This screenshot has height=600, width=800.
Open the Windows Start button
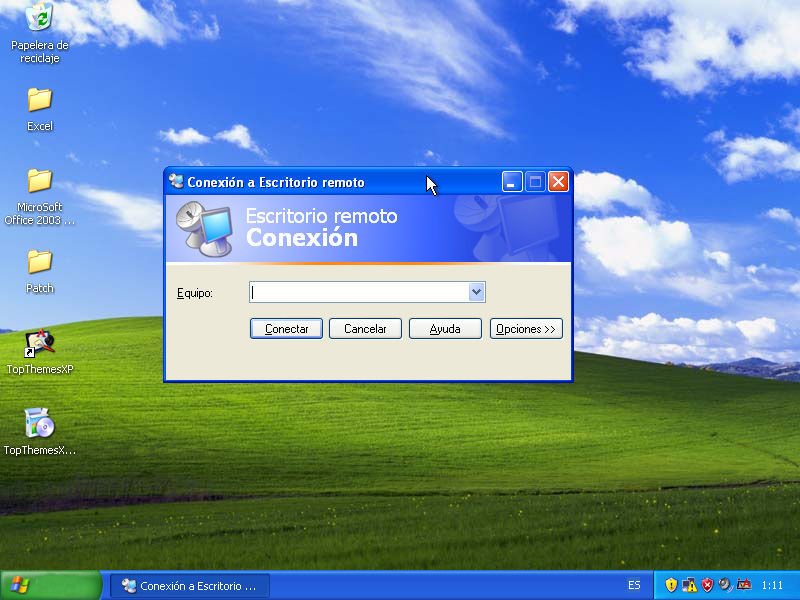tap(51, 585)
